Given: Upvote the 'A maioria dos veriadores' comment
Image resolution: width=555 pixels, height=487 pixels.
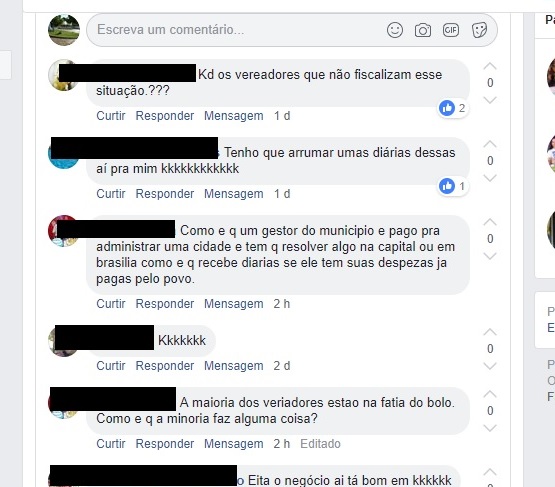Looking at the screenshot, I should coord(490,394).
